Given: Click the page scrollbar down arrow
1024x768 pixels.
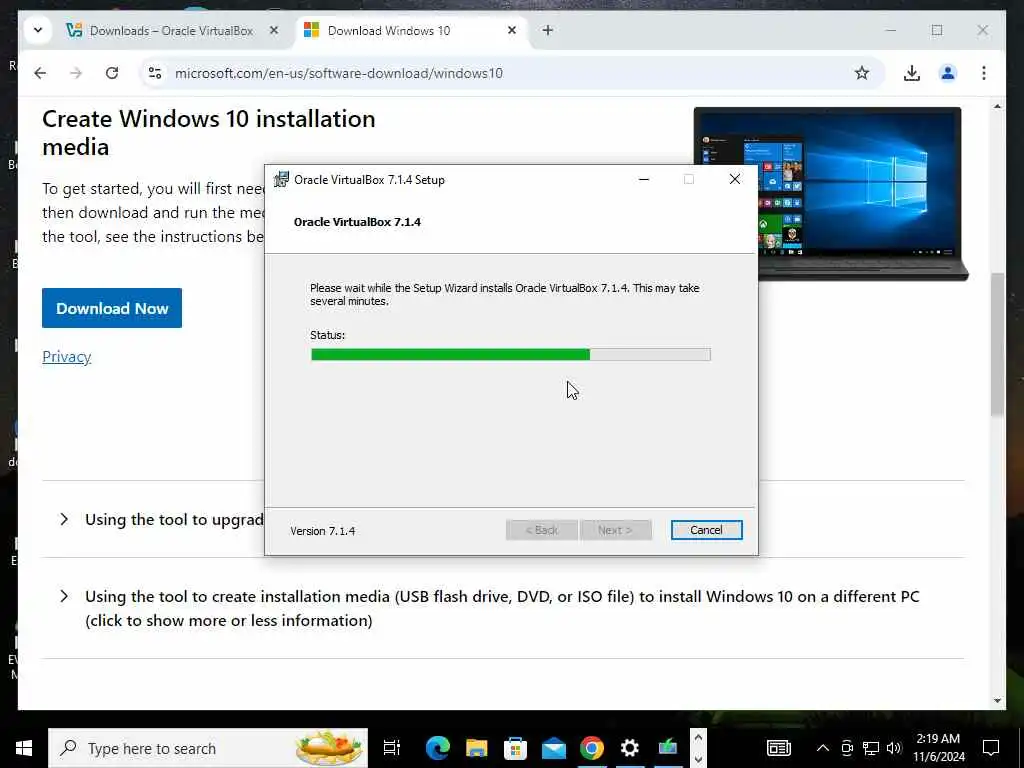Looking at the screenshot, I should [997, 701].
